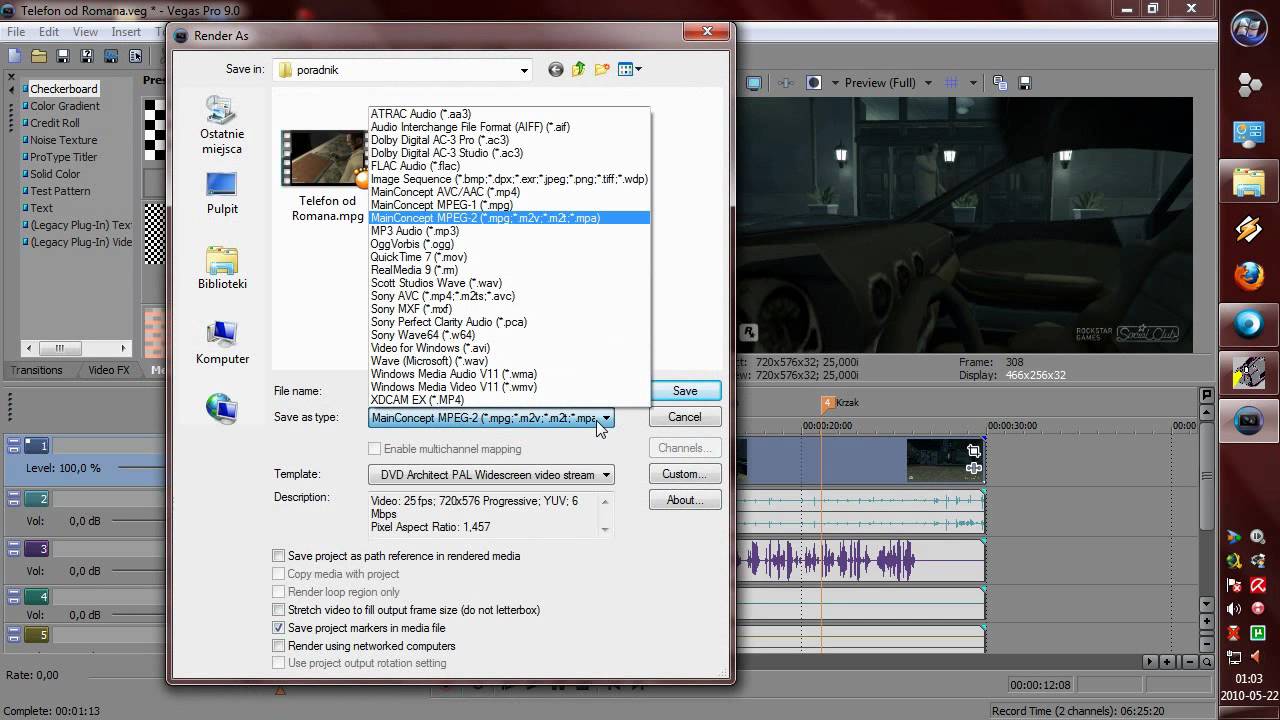The width and height of the screenshot is (1280, 720).
Task: Open the Insert menu
Action: click(126, 32)
